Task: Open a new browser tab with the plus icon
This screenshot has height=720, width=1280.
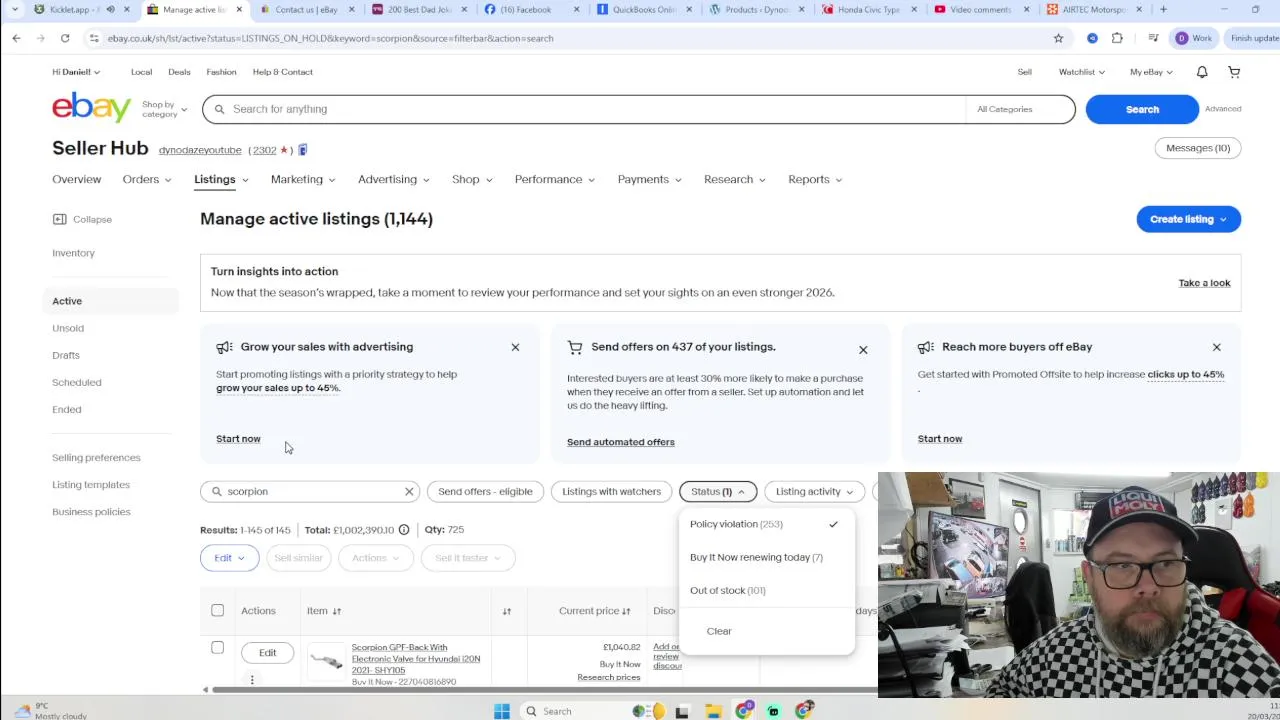Action: [1163, 9]
